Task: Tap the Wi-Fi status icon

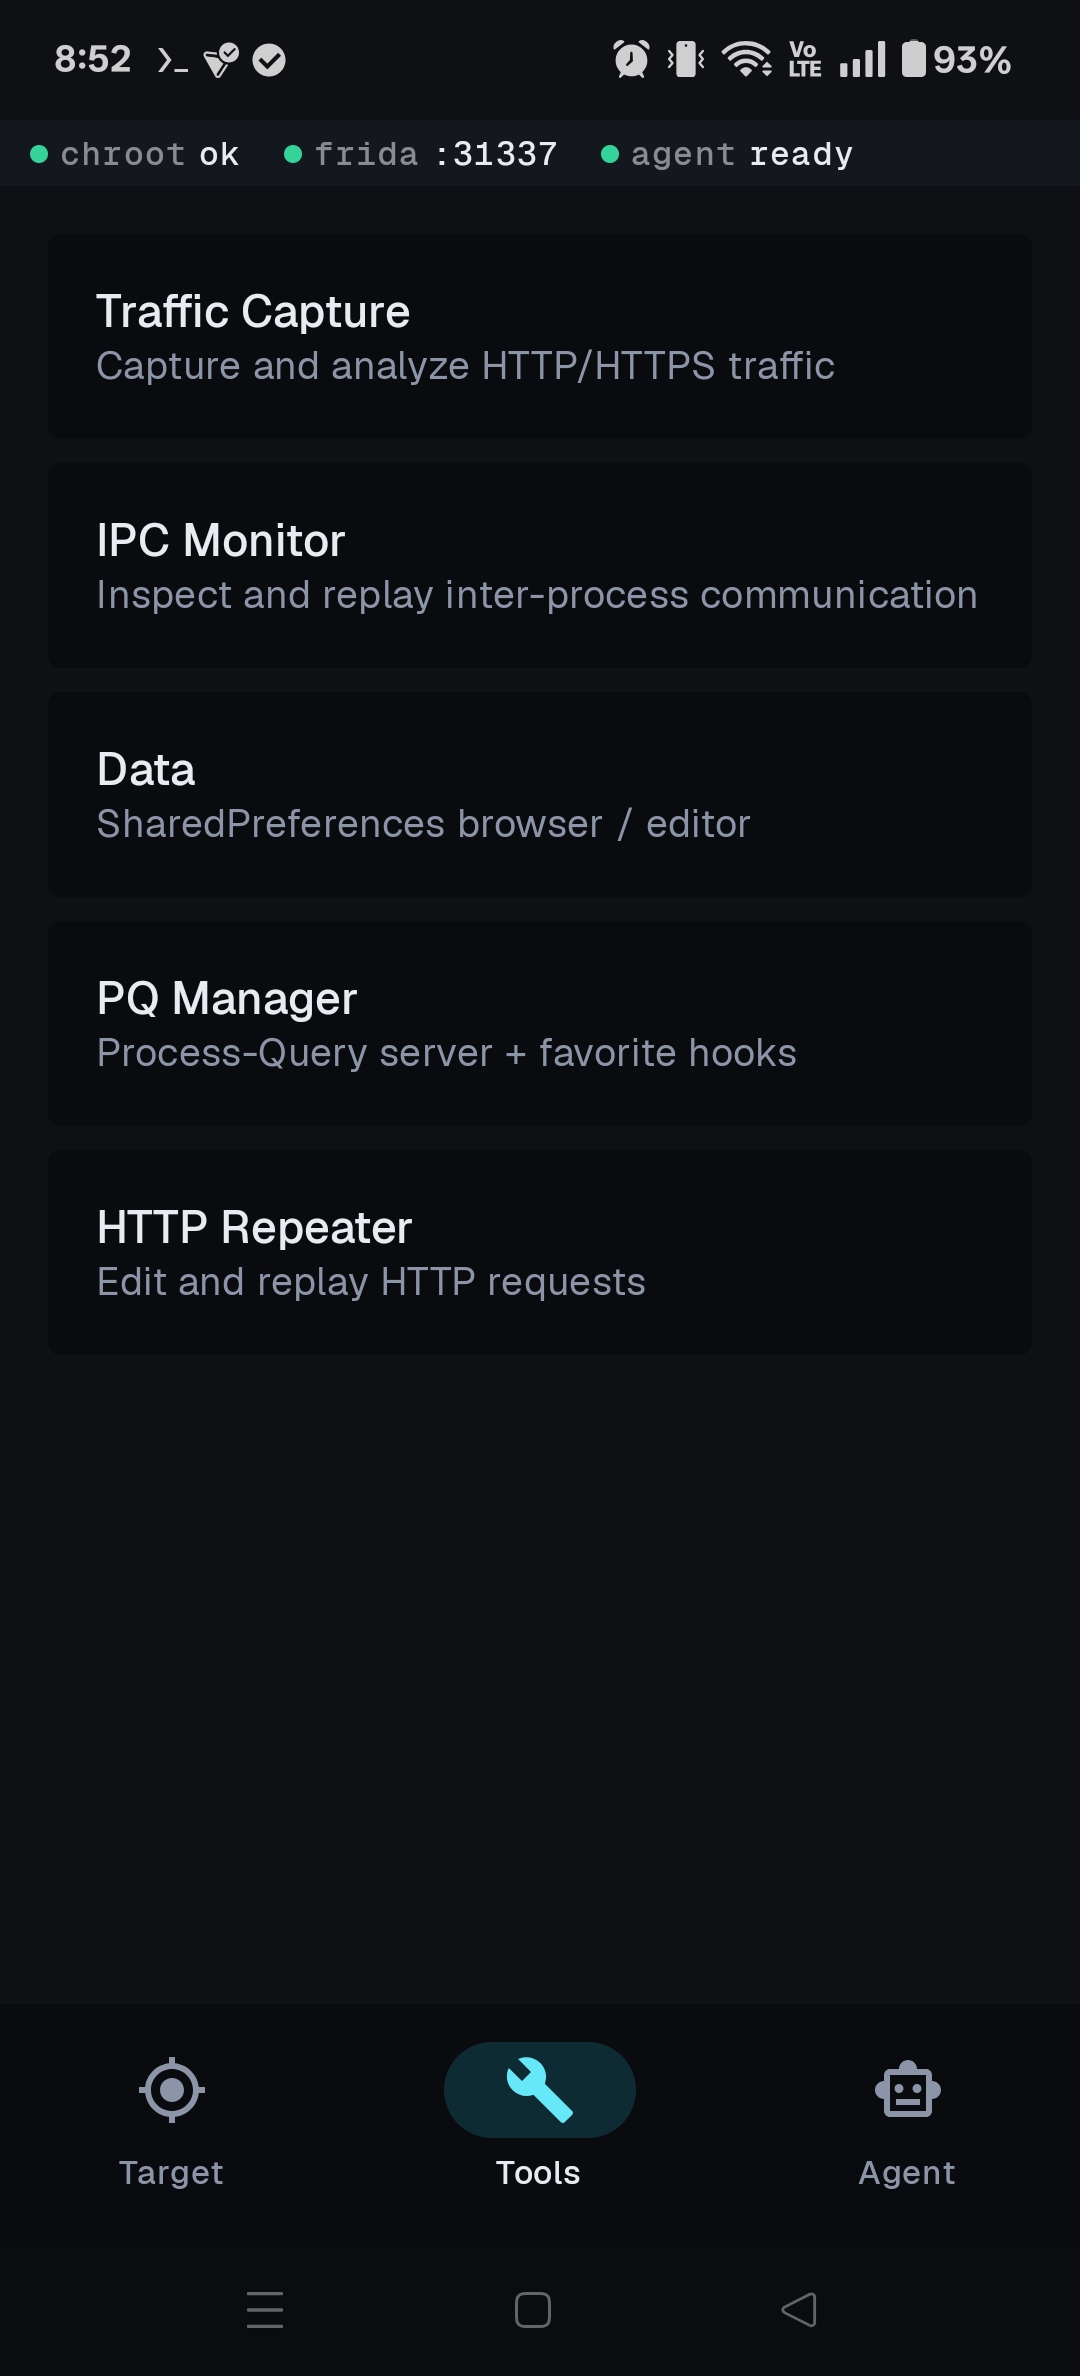Action: click(746, 59)
